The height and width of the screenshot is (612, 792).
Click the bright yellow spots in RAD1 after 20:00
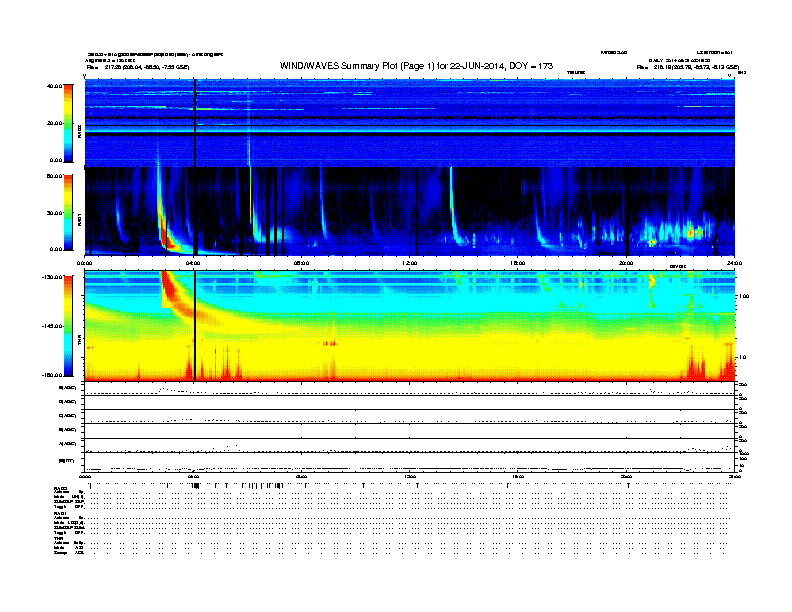coord(695,233)
